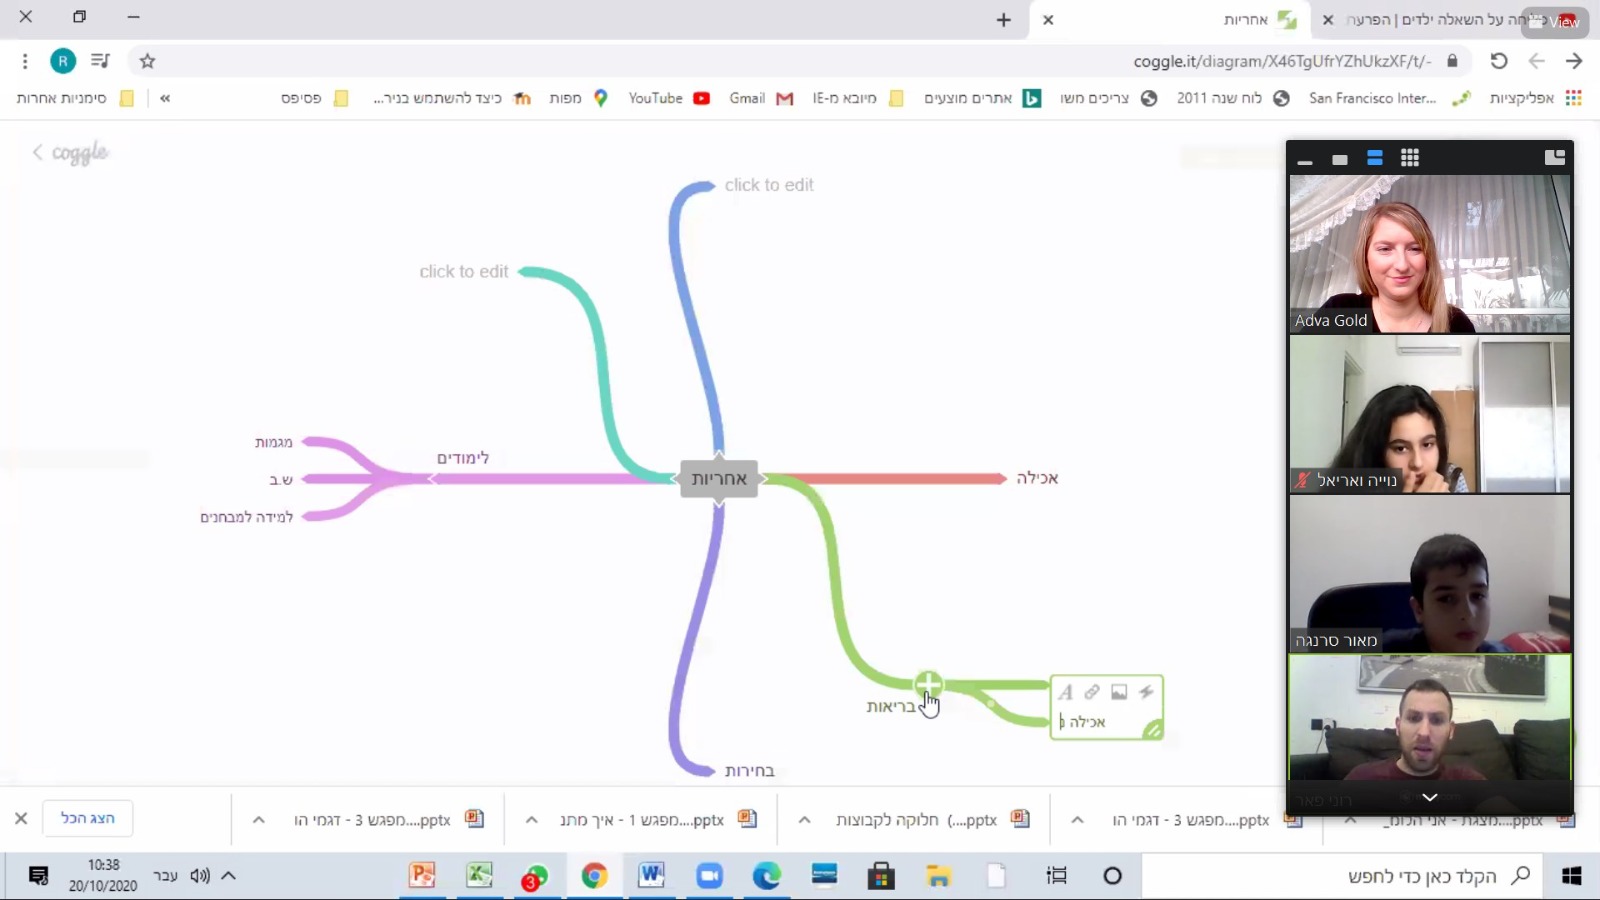Expand more Zoom participants with the down chevron
Image resolution: width=1600 pixels, height=900 pixels.
pyautogui.click(x=1430, y=797)
